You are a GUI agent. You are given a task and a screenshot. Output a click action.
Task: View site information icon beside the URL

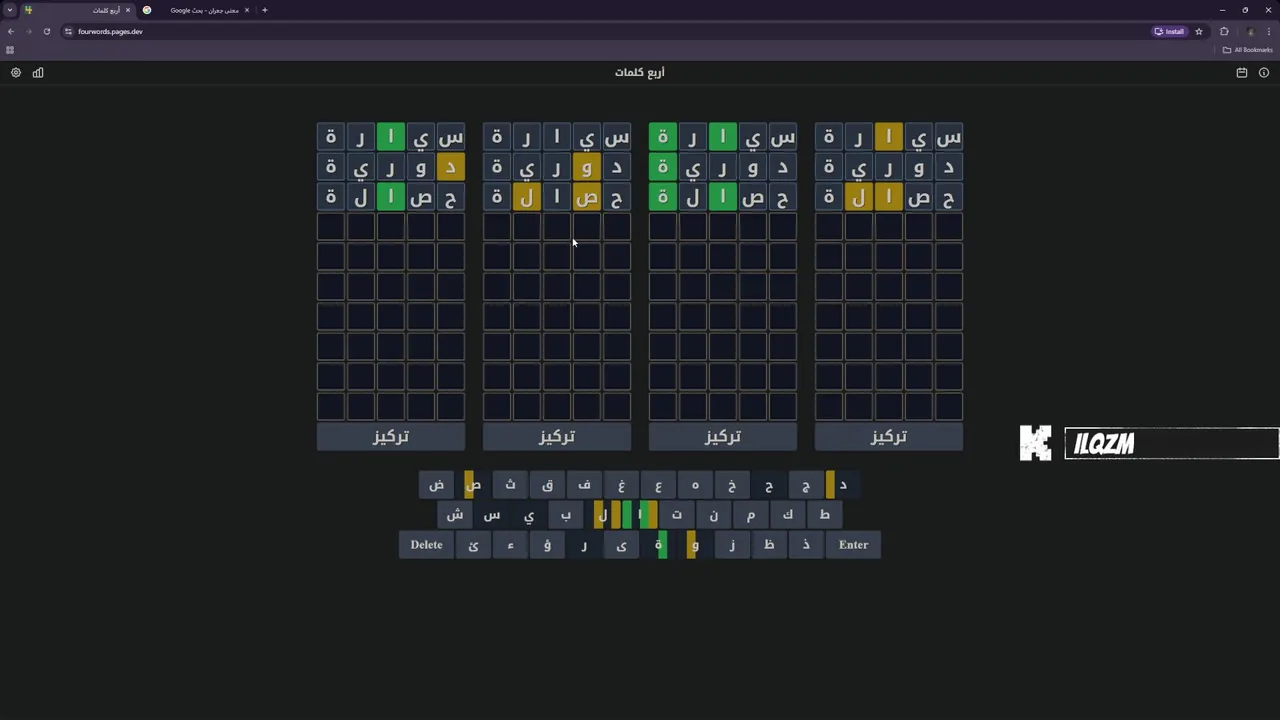coord(68,31)
